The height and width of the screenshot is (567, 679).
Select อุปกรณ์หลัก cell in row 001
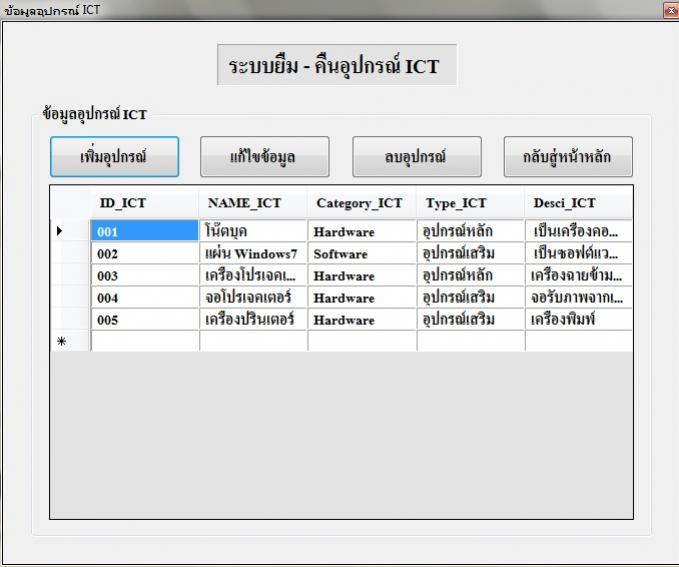coord(471,231)
